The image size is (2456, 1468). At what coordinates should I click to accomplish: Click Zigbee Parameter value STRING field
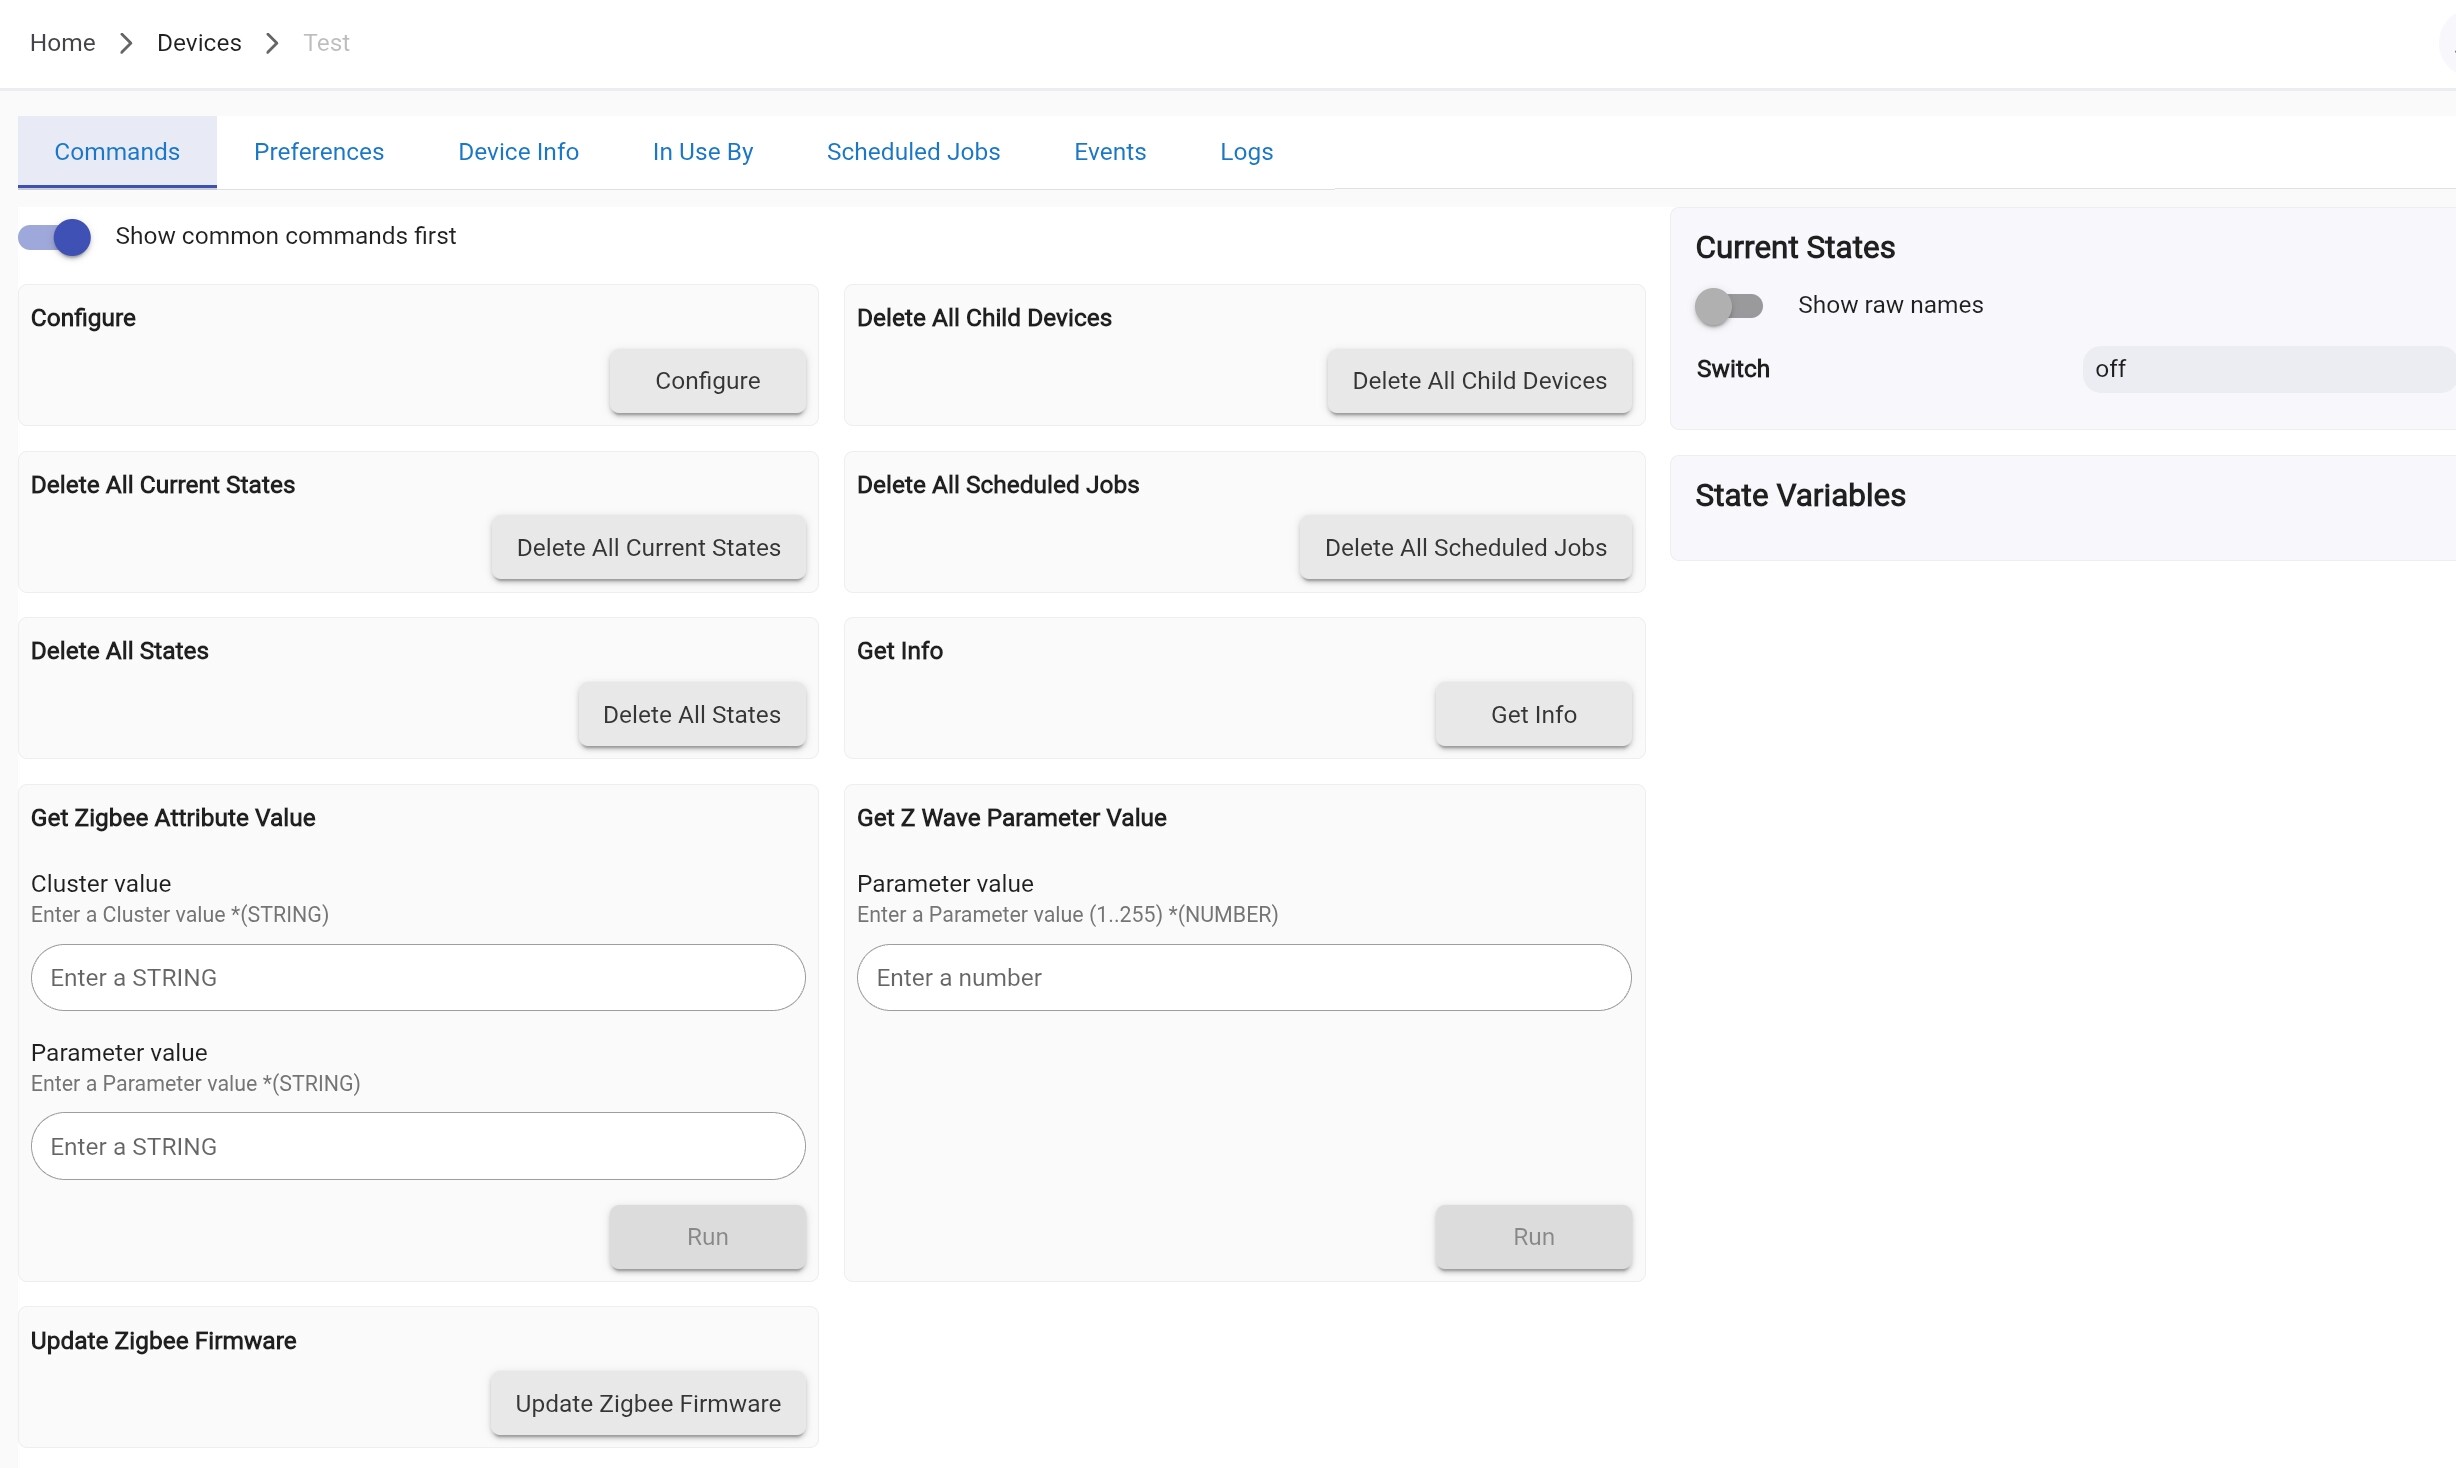pyautogui.click(x=417, y=1147)
